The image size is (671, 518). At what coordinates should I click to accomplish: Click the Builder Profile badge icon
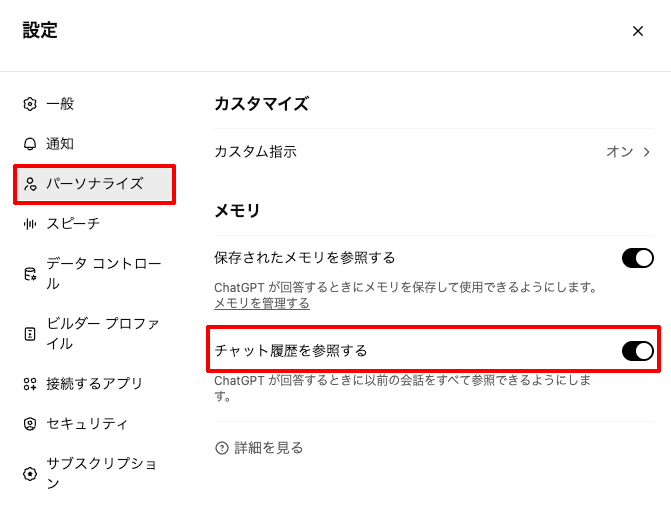30,334
